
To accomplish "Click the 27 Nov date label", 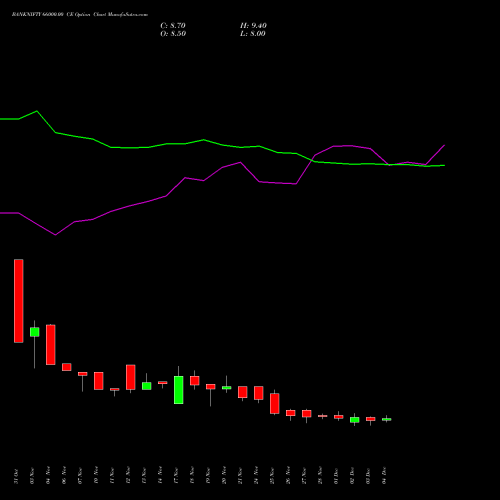I will (304, 476).
